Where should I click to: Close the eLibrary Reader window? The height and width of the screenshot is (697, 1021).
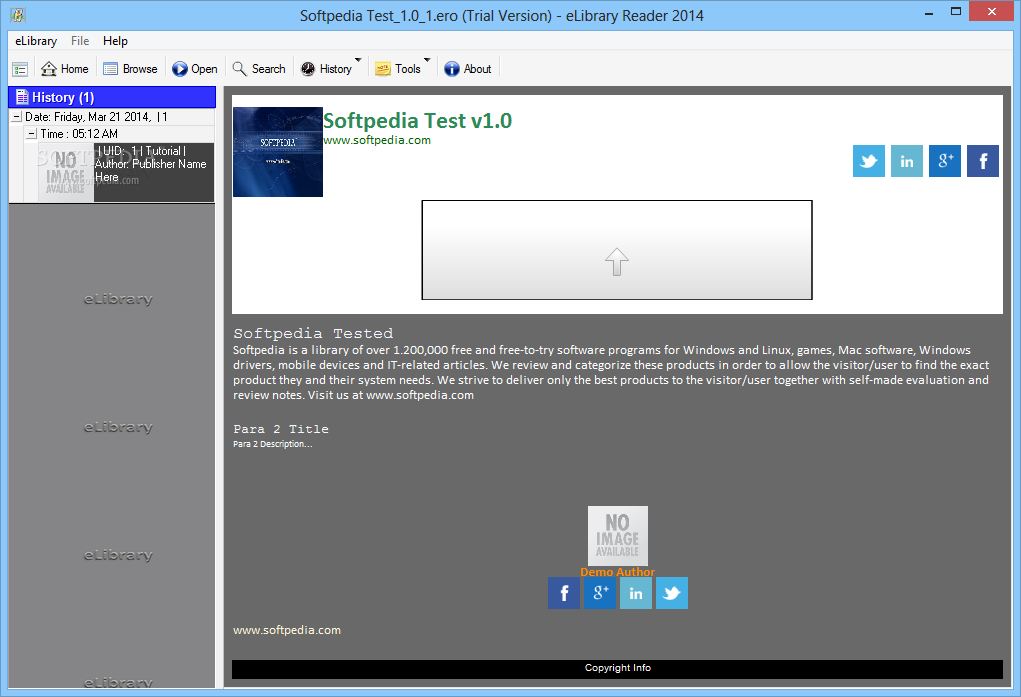(992, 12)
